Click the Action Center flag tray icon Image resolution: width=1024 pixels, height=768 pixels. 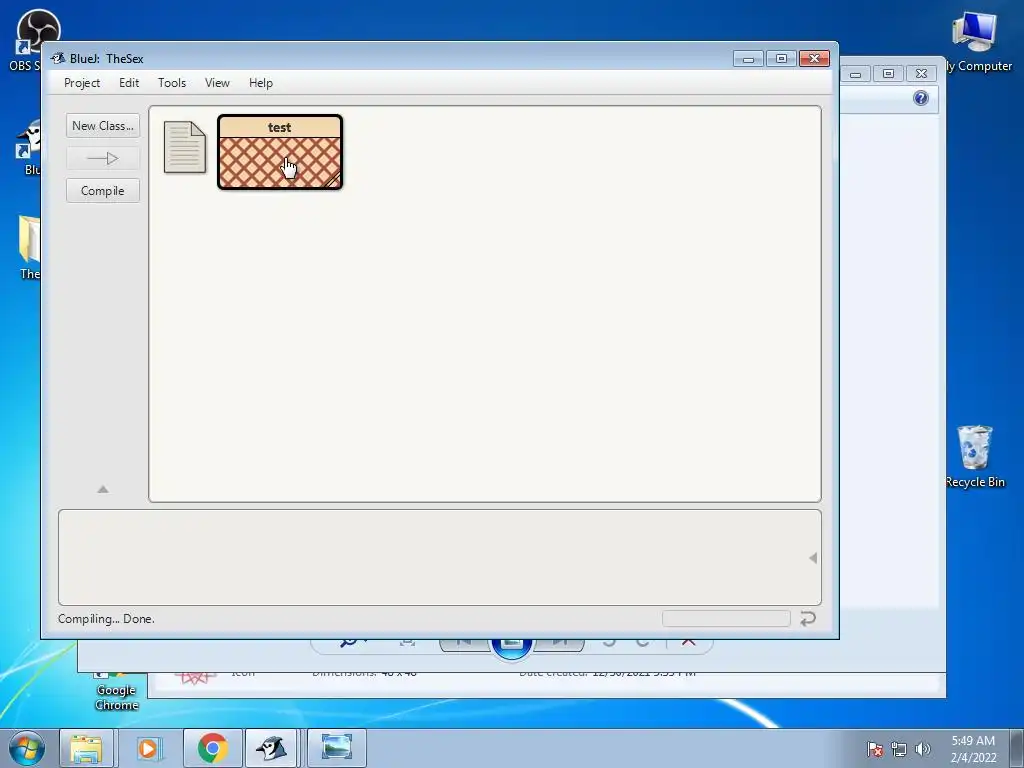(875, 749)
